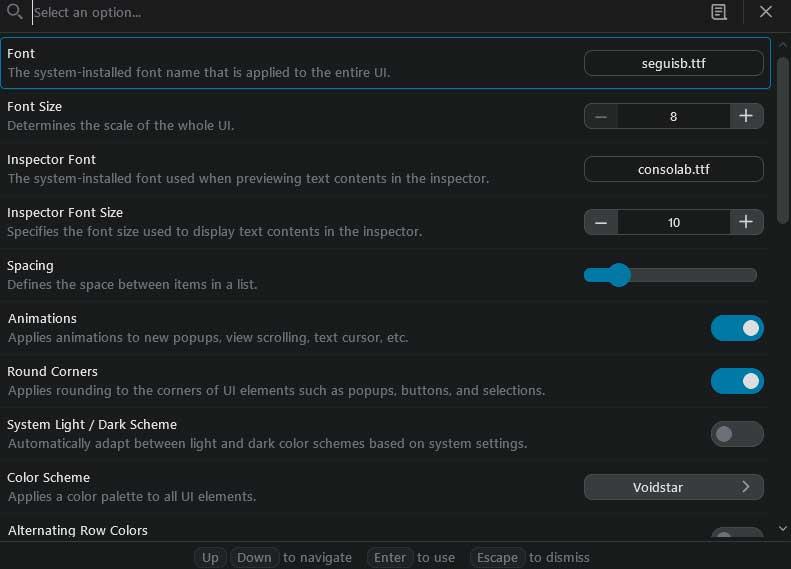Increase Font Size with plus button
Viewport: 791px width, 569px height.
[x=746, y=117]
